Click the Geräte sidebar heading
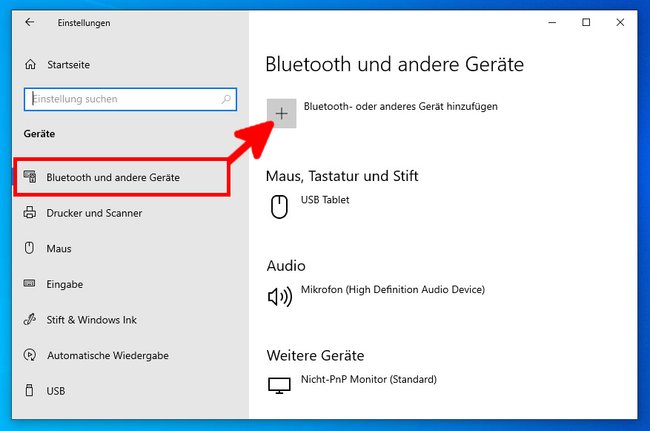 click(x=39, y=134)
